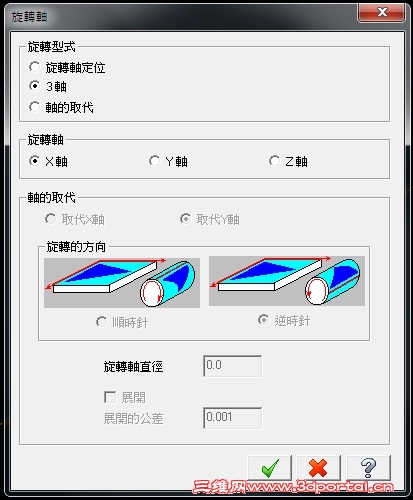
Task: Click the 展開的公差 tolerance field
Action: pos(233,418)
